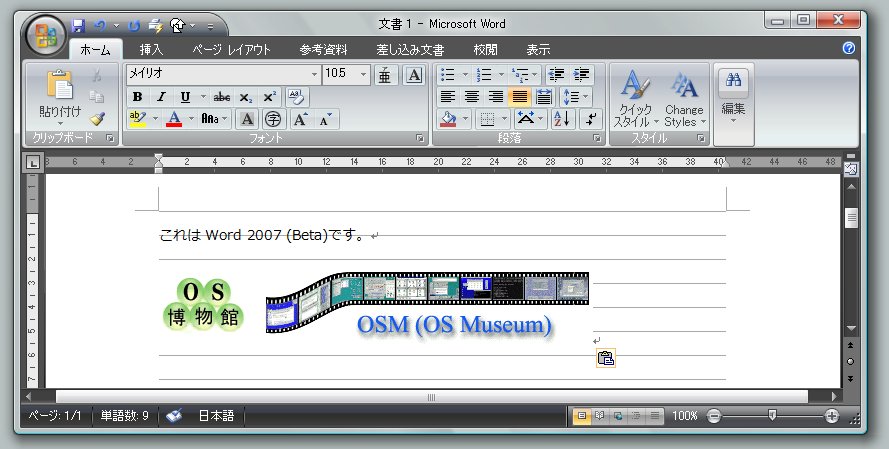Toggle Underline formatting

pyautogui.click(x=185, y=98)
